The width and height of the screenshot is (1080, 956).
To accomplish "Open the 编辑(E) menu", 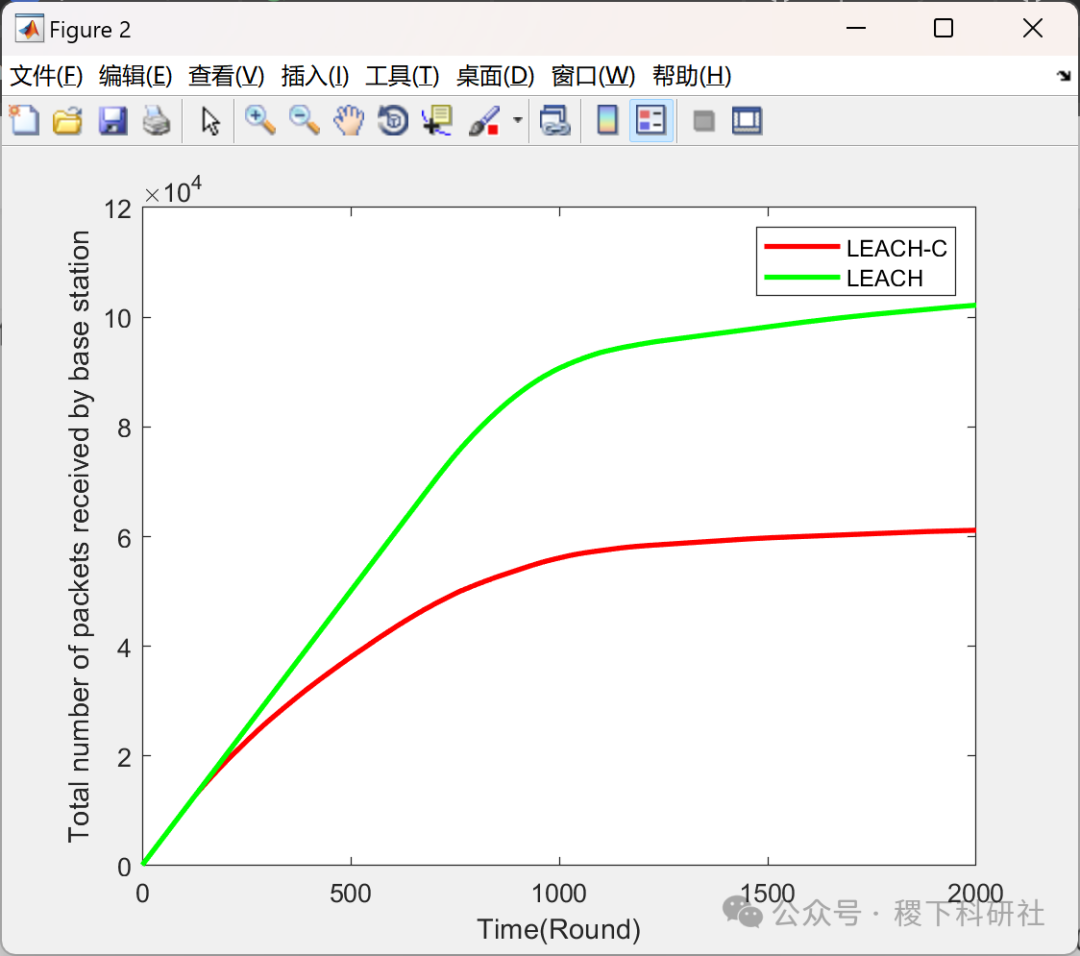I will pos(136,76).
